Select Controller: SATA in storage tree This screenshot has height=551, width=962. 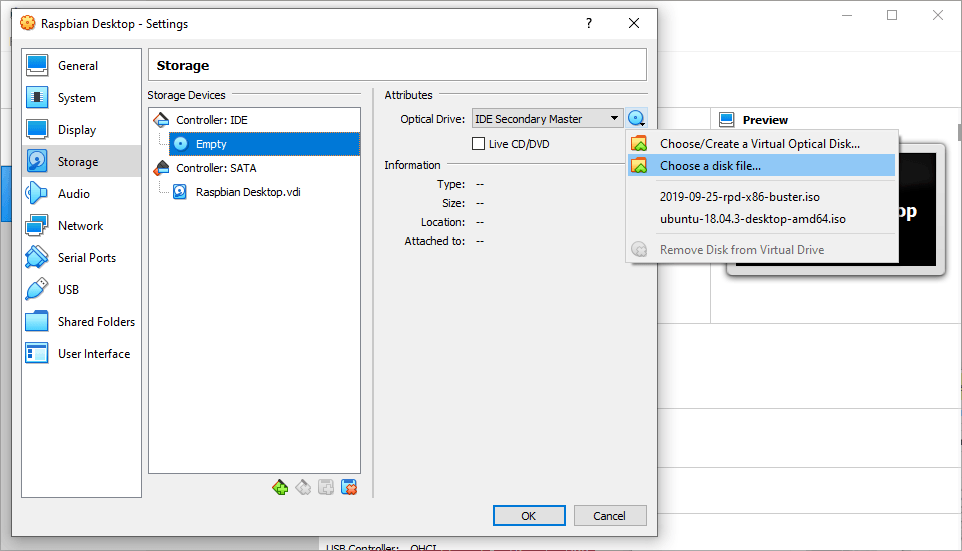216,168
